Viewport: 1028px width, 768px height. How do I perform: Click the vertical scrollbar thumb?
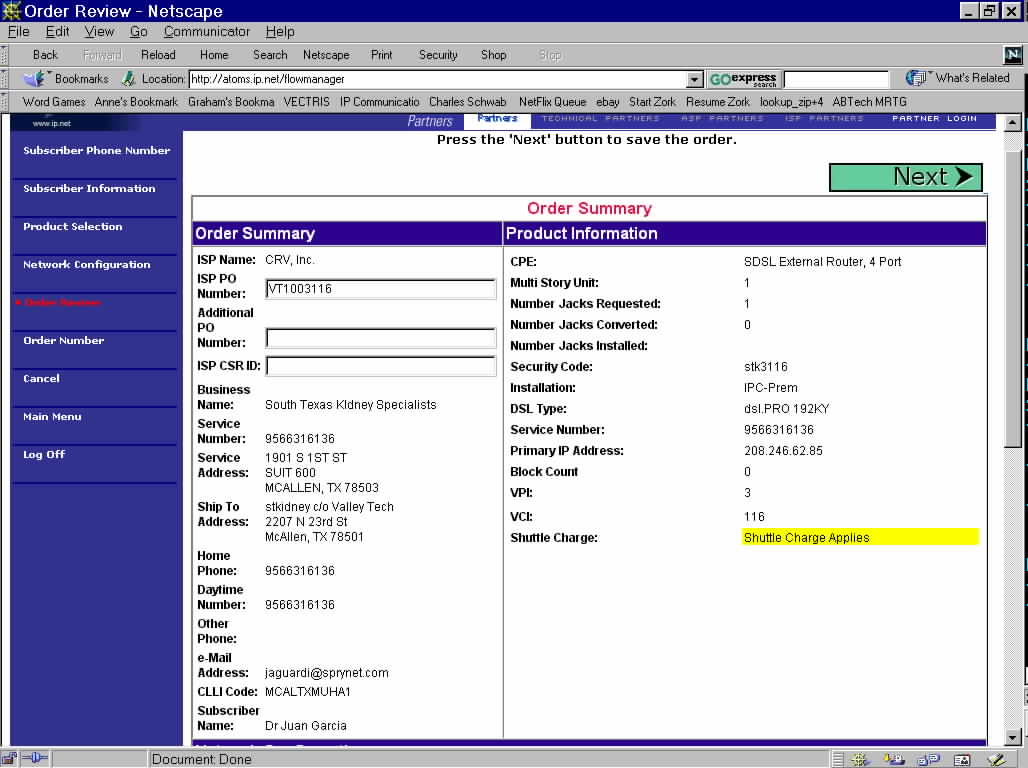tap(1013, 299)
